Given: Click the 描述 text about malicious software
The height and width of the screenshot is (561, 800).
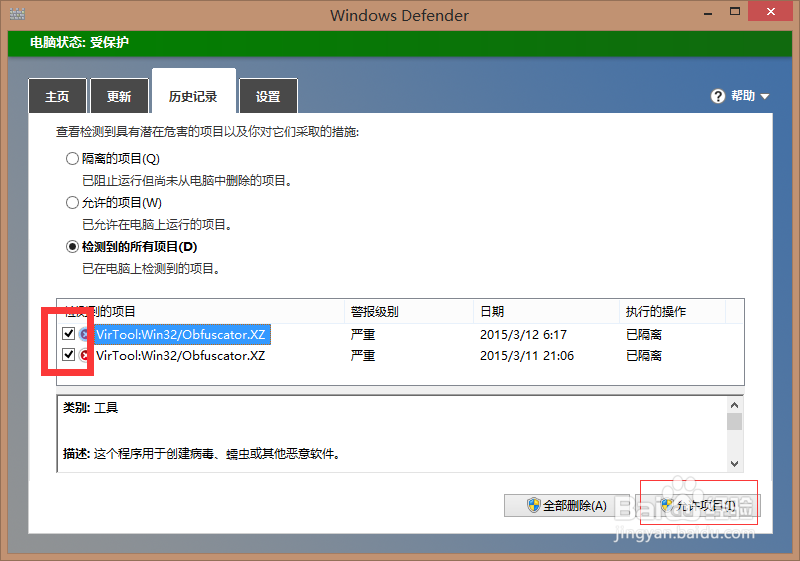Looking at the screenshot, I should 202,453.
